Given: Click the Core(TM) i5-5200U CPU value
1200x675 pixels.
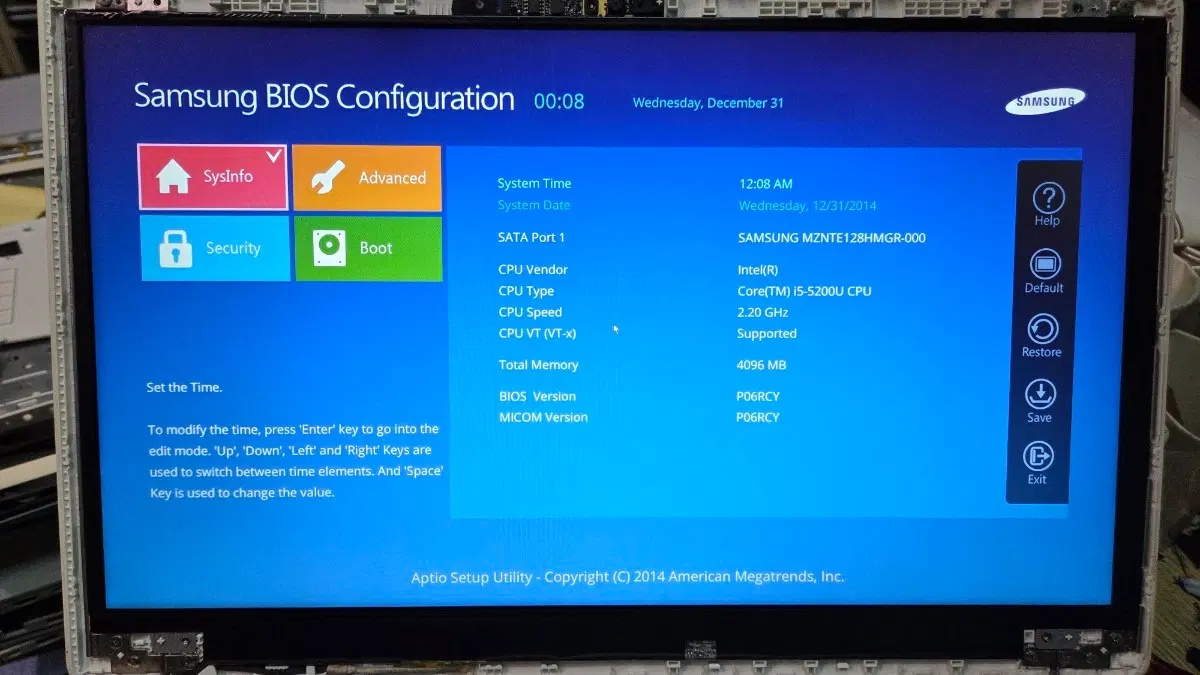Looking at the screenshot, I should [805, 291].
